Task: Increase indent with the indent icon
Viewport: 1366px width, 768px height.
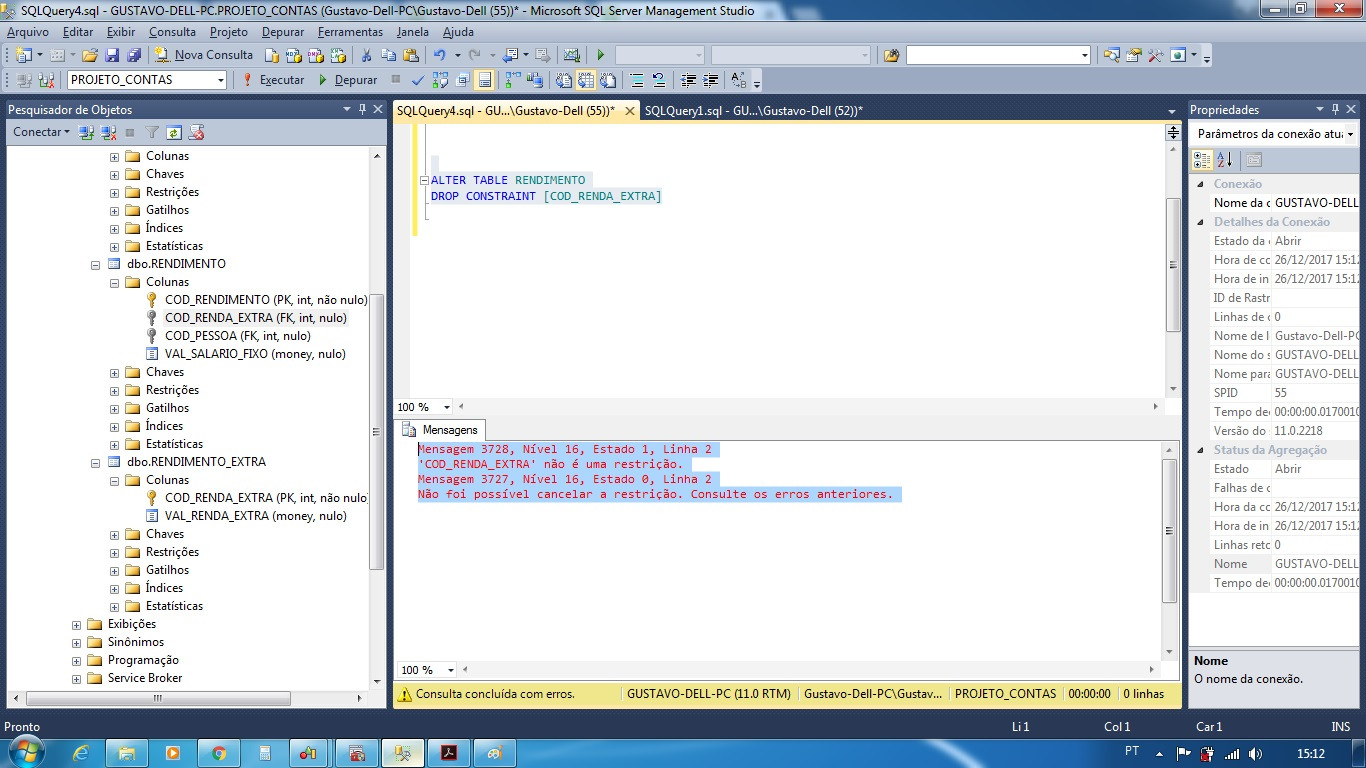Action: [710, 80]
